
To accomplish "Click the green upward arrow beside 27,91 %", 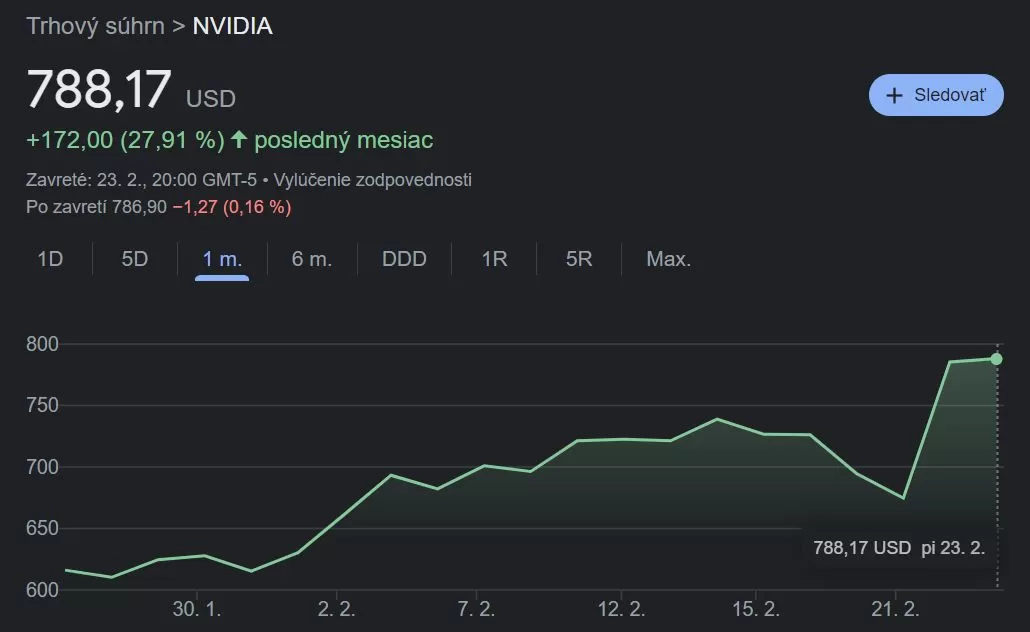I will (x=237, y=140).
